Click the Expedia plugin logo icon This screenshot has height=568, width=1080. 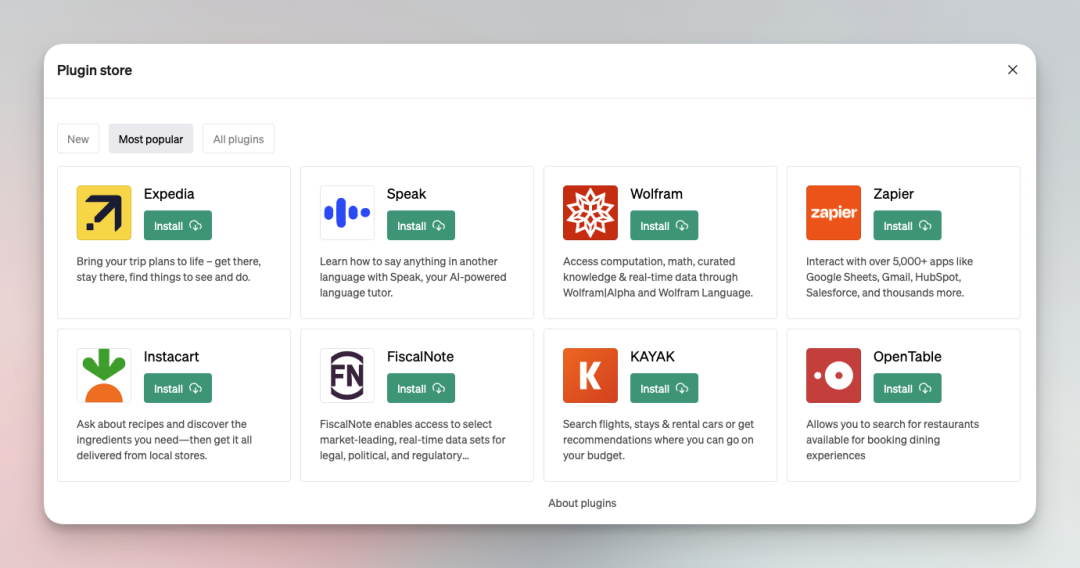click(104, 213)
